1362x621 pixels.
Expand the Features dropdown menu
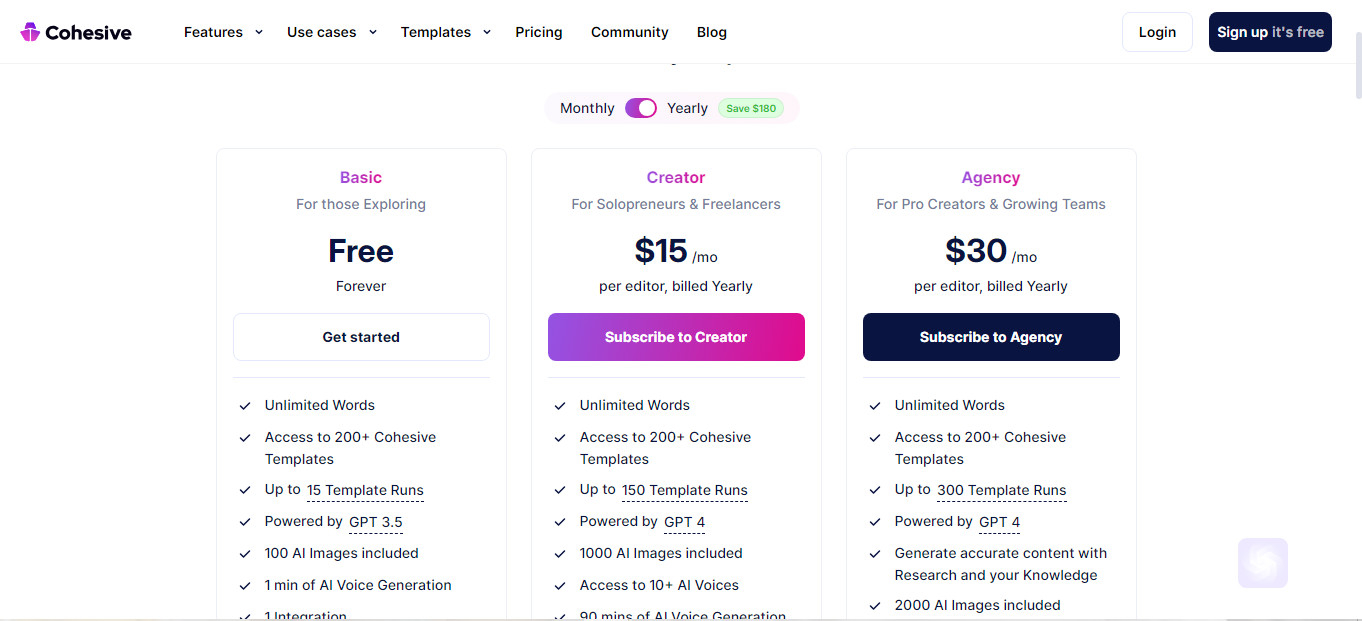[223, 32]
